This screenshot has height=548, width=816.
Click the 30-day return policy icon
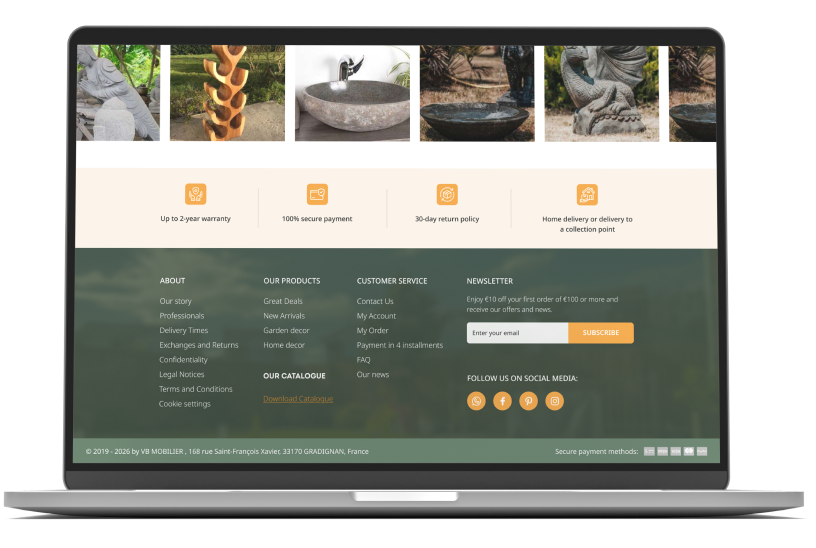(x=447, y=195)
